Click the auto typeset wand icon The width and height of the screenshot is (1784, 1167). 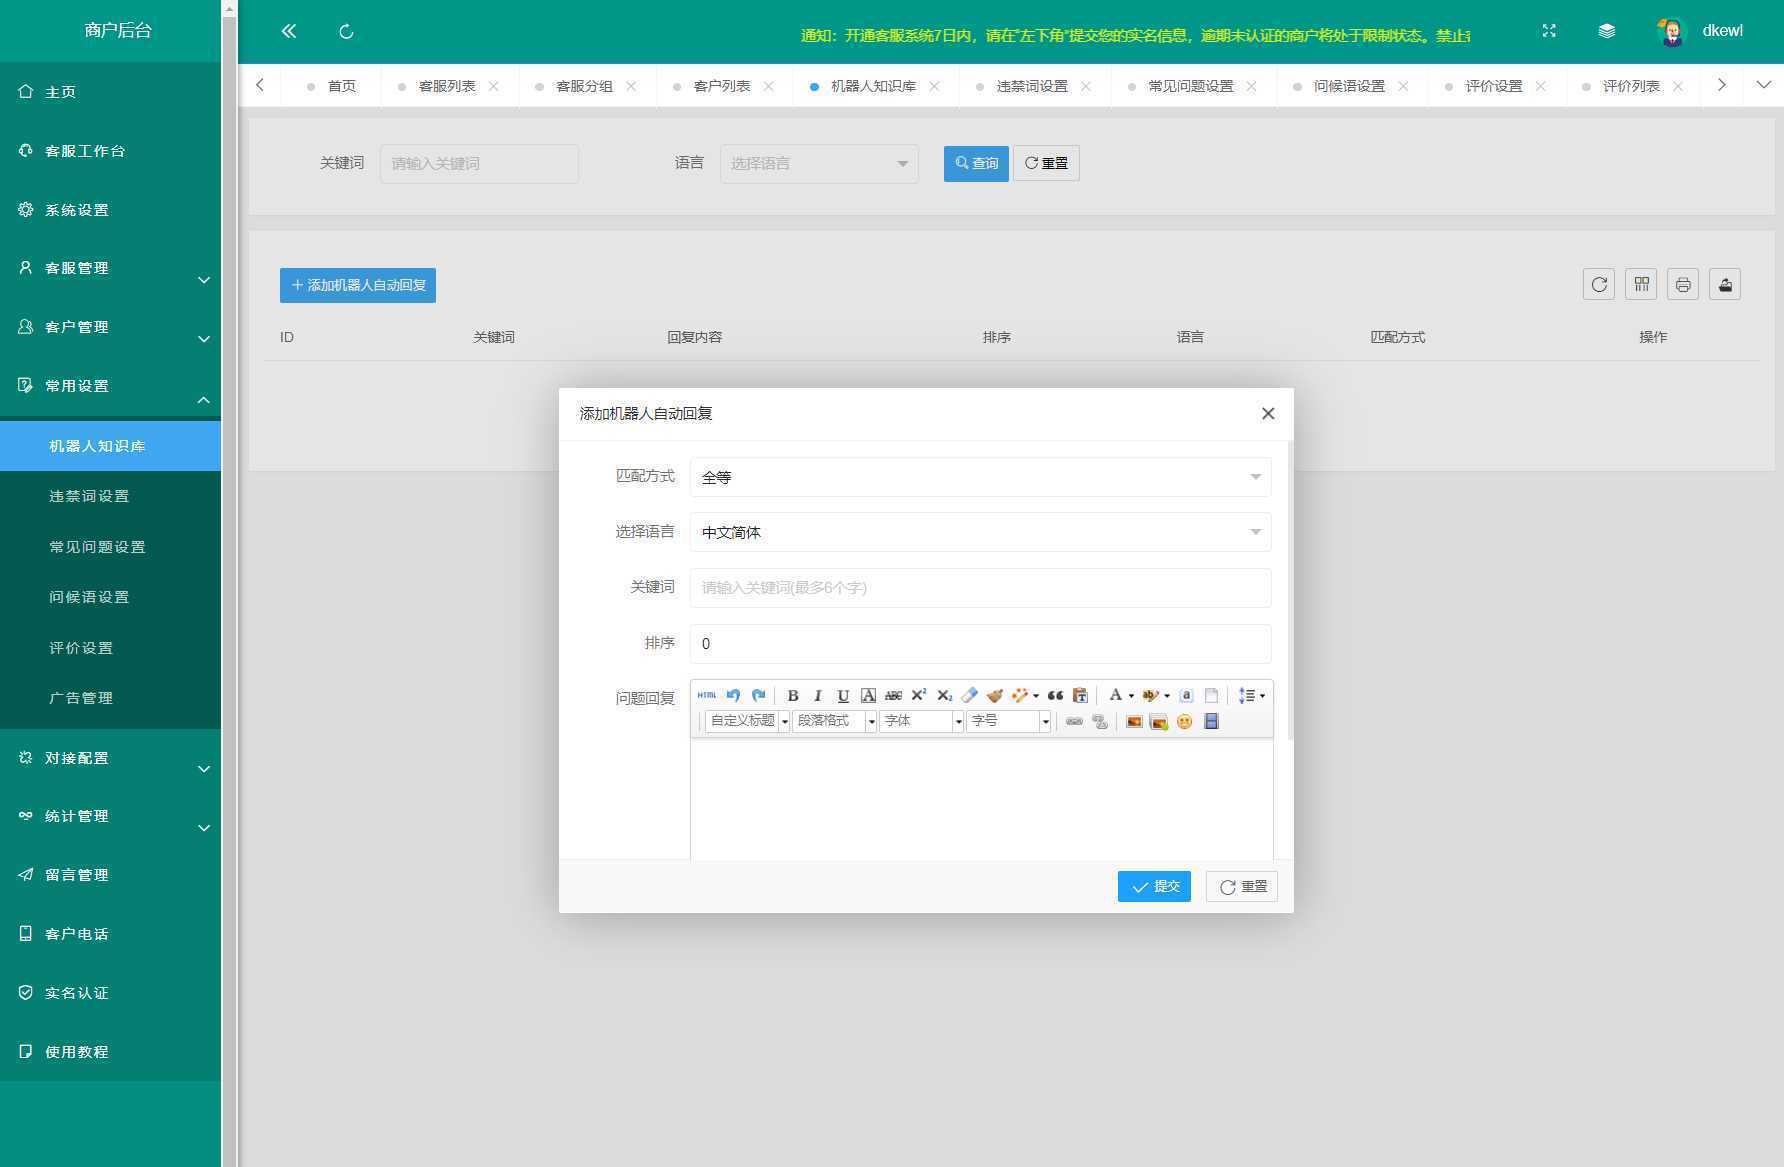(1020, 695)
